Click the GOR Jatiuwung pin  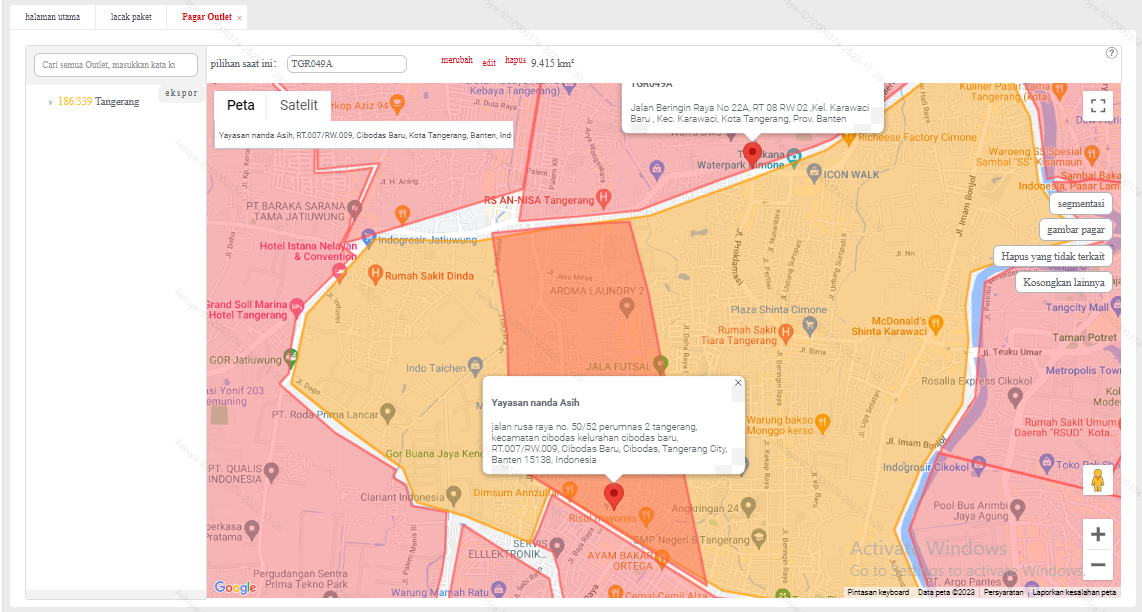(x=291, y=358)
